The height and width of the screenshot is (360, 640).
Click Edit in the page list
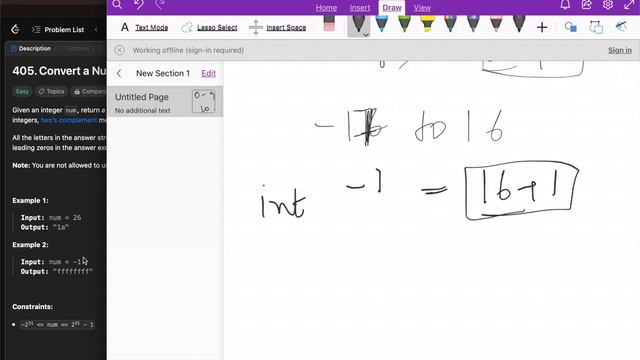pyautogui.click(x=208, y=73)
